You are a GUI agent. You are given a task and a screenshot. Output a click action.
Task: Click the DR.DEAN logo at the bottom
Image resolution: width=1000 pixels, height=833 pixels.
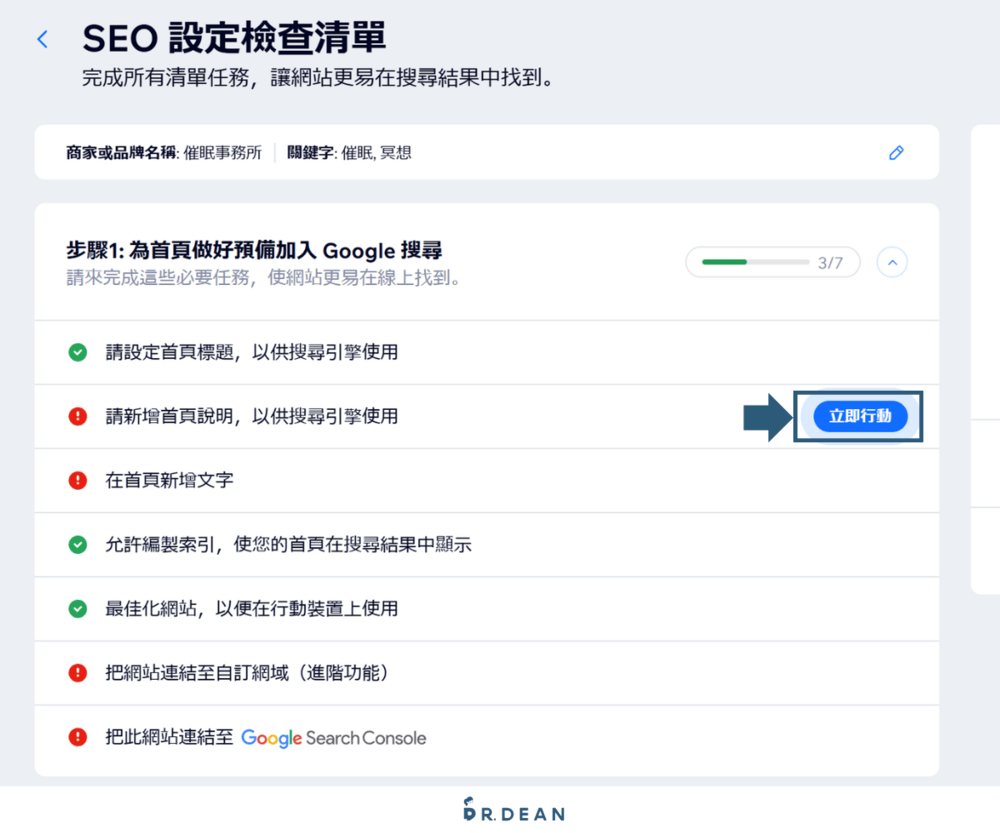pos(513,810)
